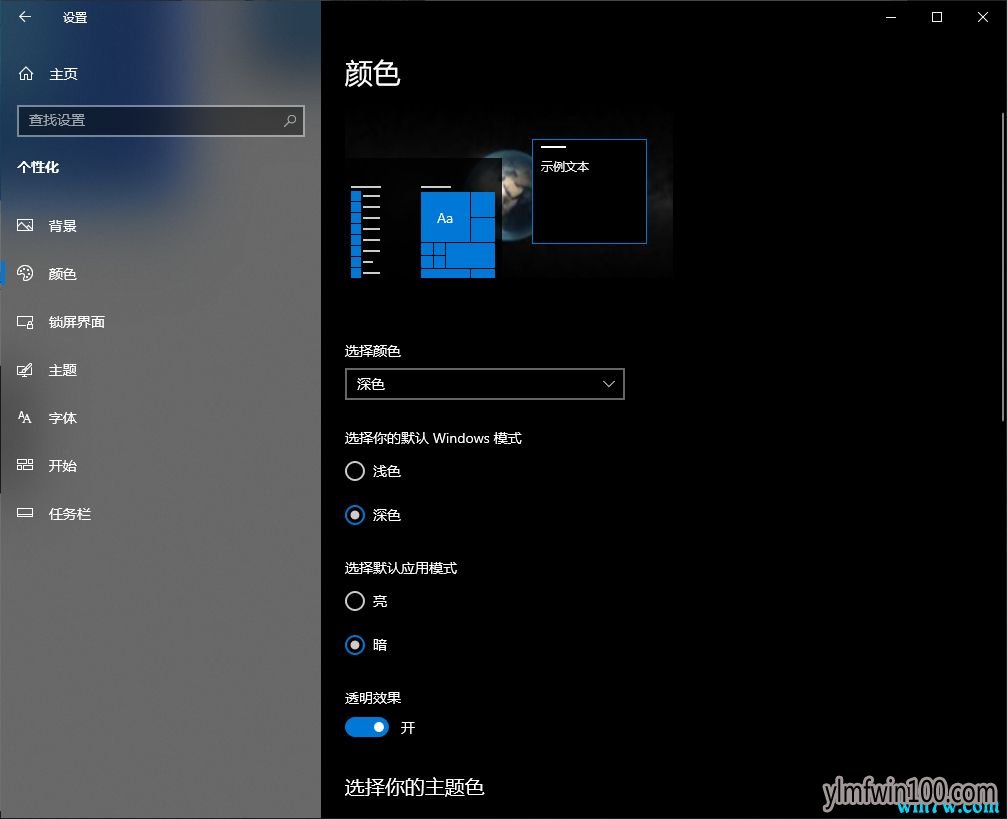The height and width of the screenshot is (819, 1007).
Task: Go to 任务栏 settings page
Action: pyautogui.click(x=161, y=513)
